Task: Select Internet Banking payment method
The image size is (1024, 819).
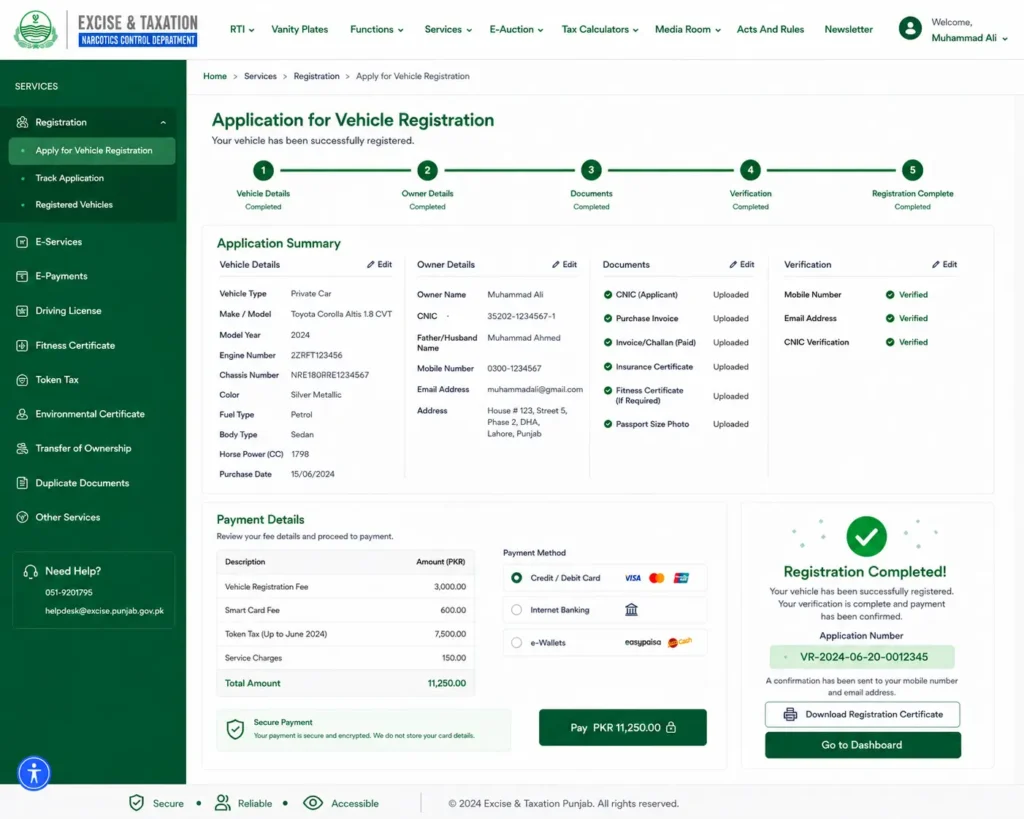Action: pyautogui.click(x=517, y=610)
